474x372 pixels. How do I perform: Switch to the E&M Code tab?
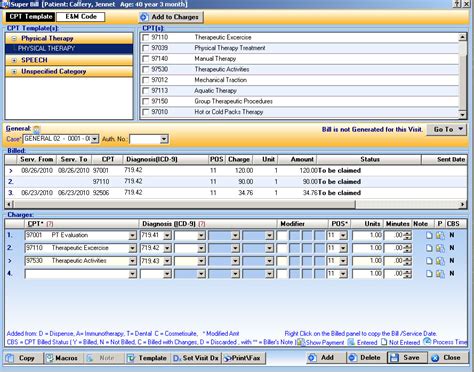pos(81,17)
